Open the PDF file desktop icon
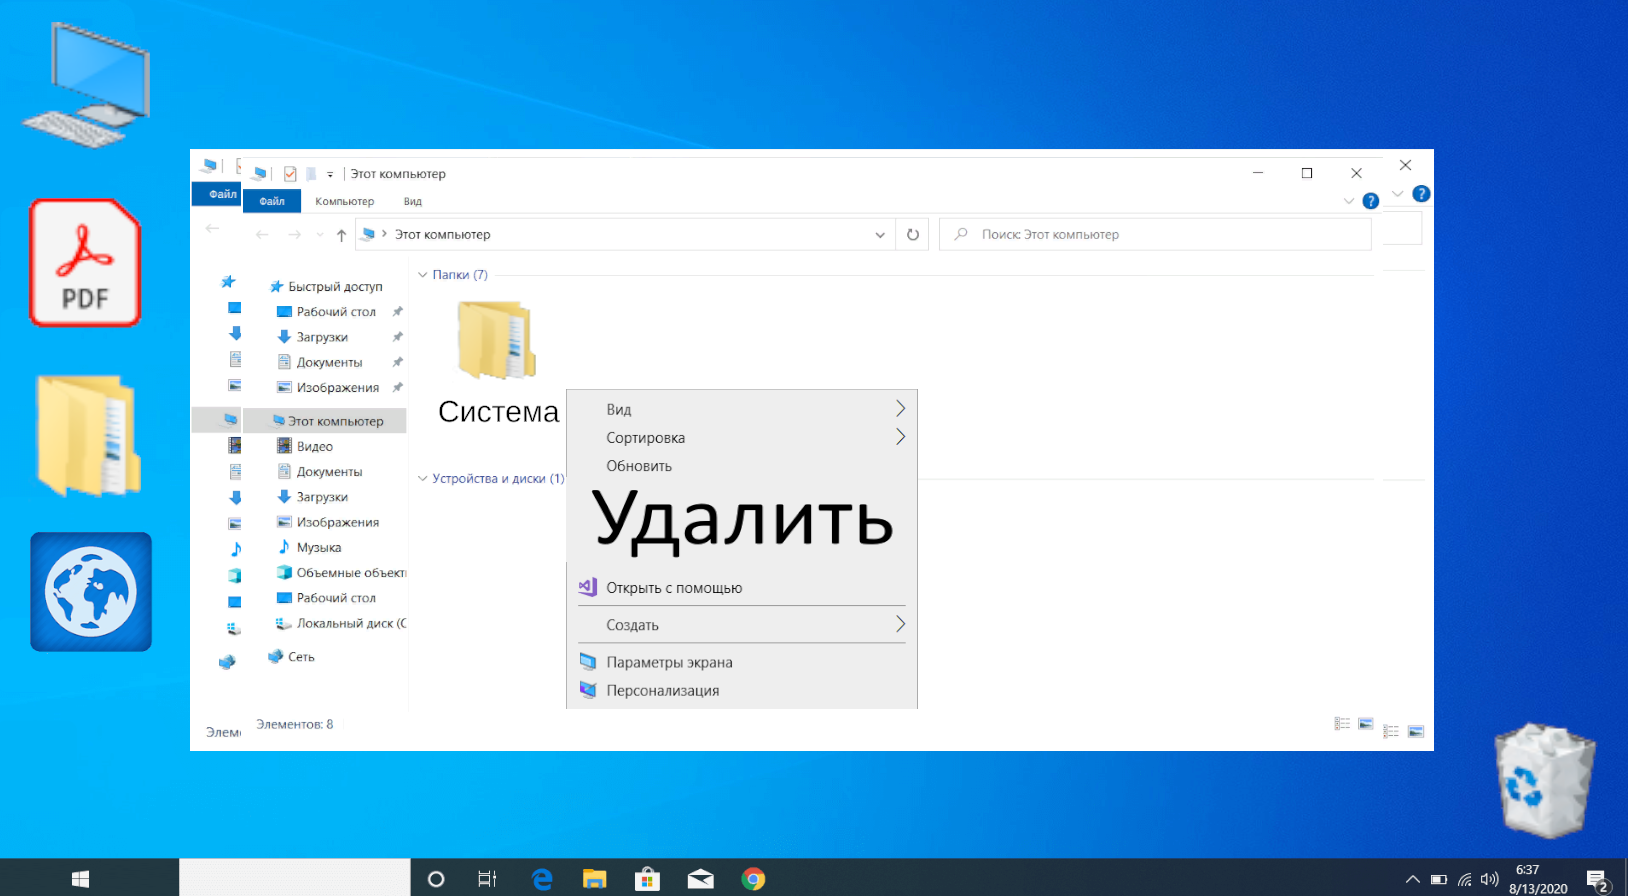 point(85,263)
